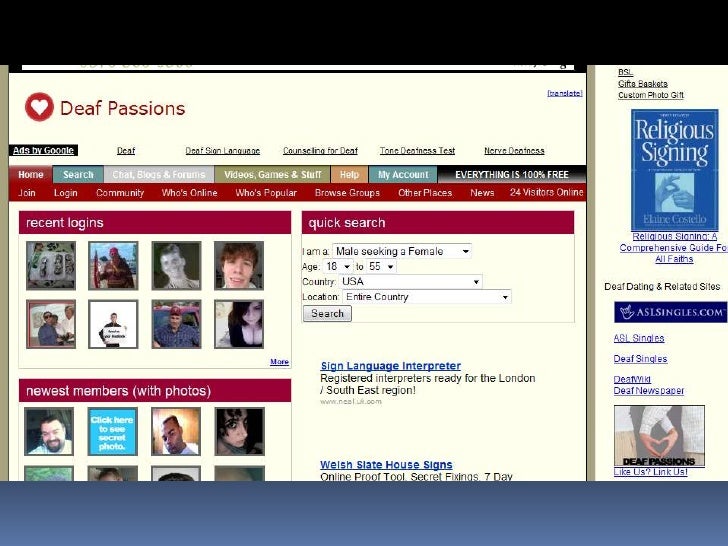728x546 pixels.
Task: Expand the 'Male seeking a Female' dropdown
Action: coord(402,251)
